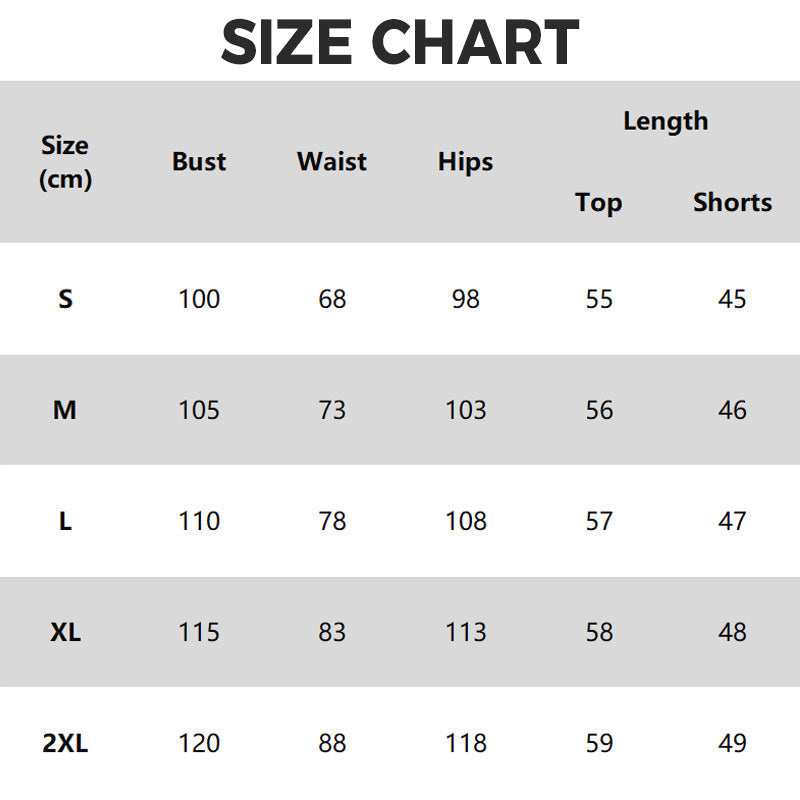The width and height of the screenshot is (800, 800).
Task: Select the Shorts length subheader
Action: pyautogui.click(x=732, y=202)
